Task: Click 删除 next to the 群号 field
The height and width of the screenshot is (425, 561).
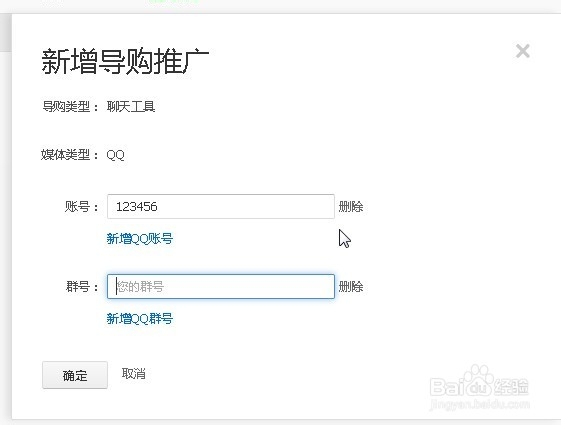Action: pos(351,287)
